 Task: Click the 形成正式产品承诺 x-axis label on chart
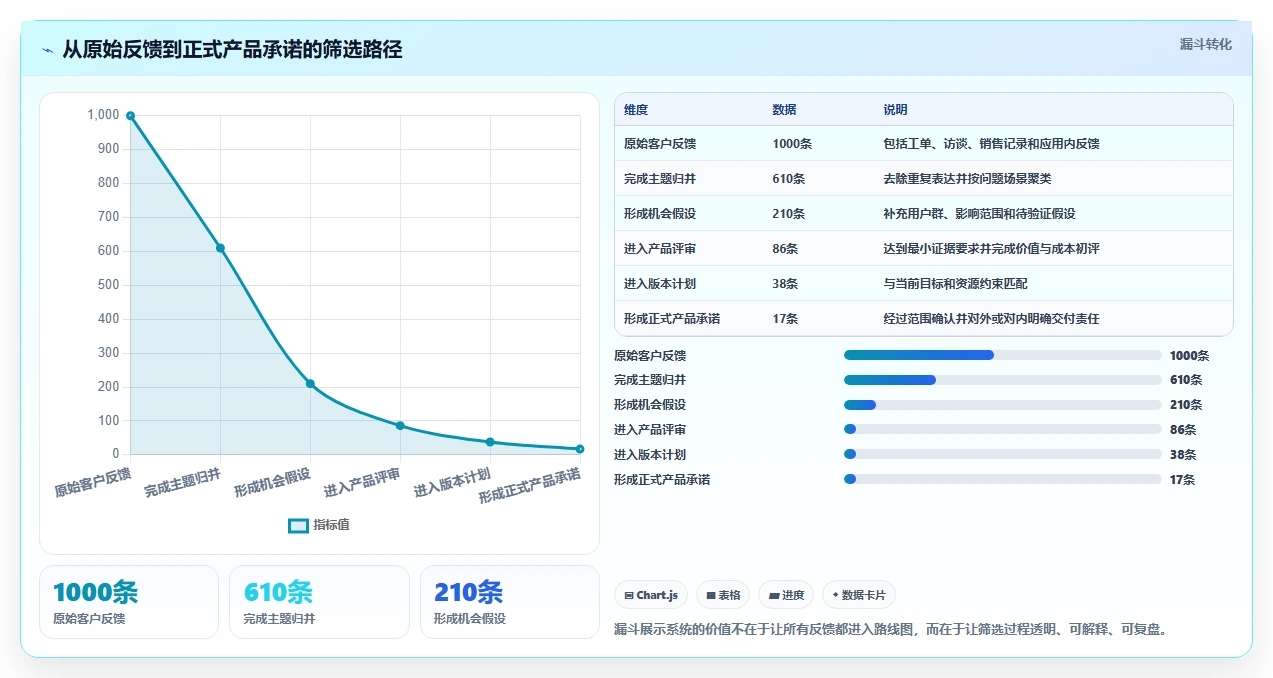(x=530, y=487)
